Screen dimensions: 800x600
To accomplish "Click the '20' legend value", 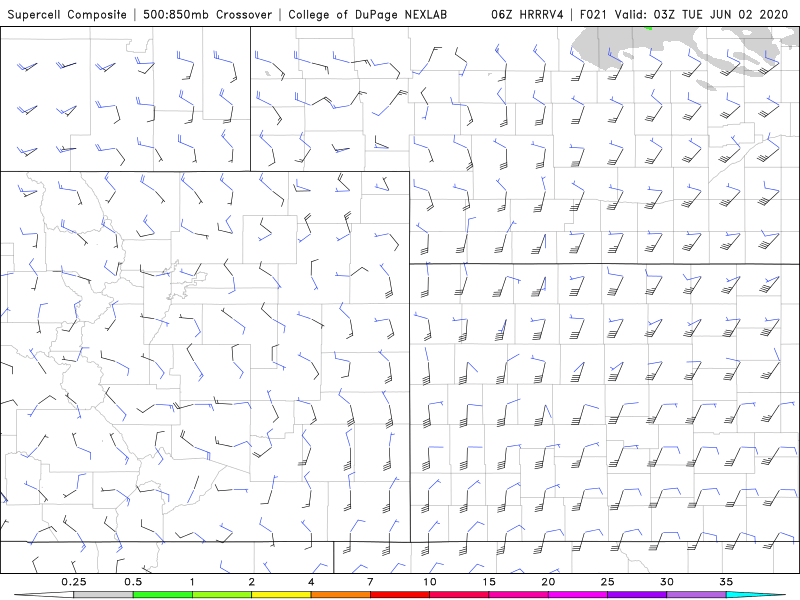I will pos(548,582).
